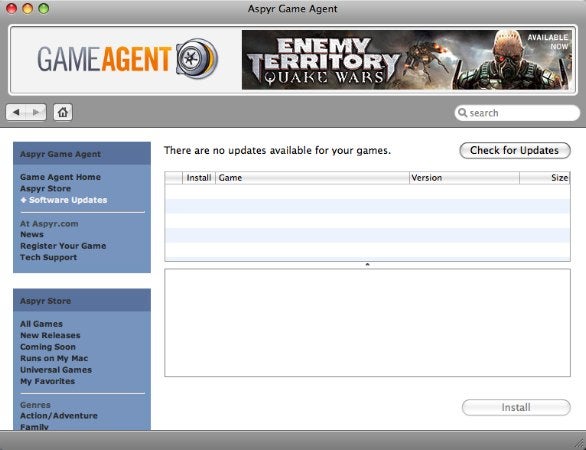Open the Aspyr Store sidebar link
Viewport: 586px width, 450px height.
pyautogui.click(x=45, y=189)
